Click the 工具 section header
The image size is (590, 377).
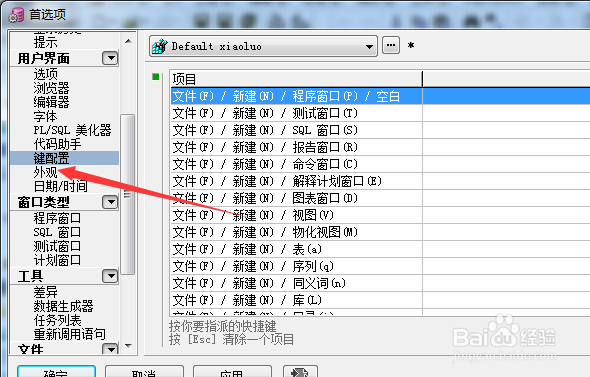coord(30,276)
